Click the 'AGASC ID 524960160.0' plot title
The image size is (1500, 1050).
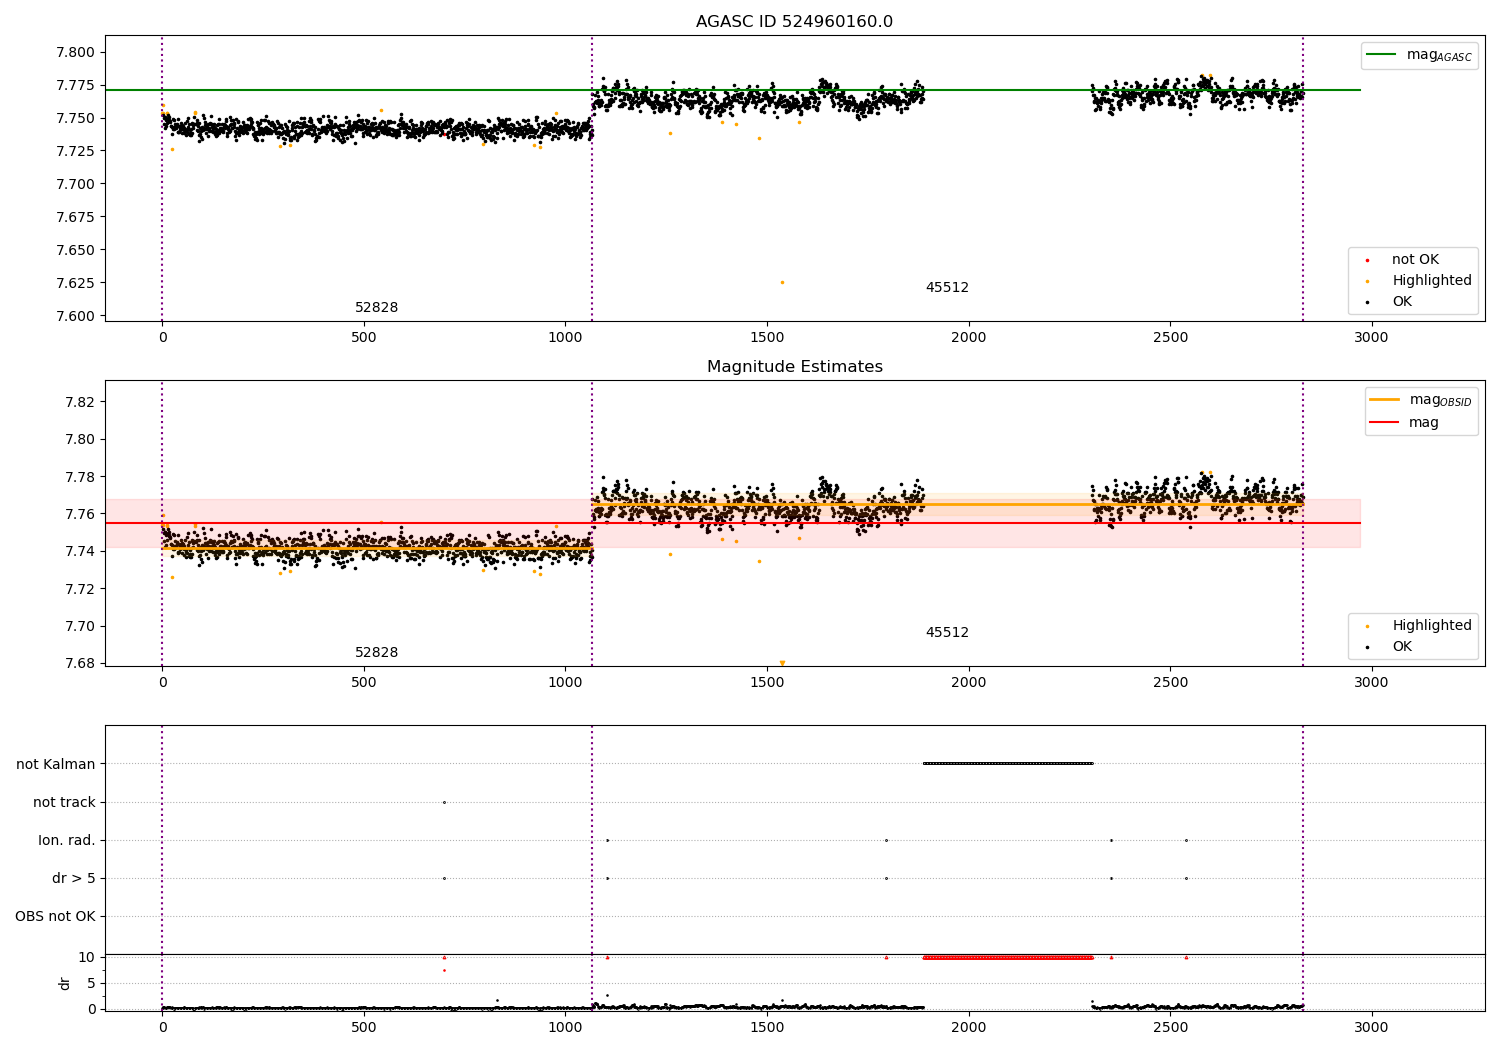pyautogui.click(x=794, y=22)
